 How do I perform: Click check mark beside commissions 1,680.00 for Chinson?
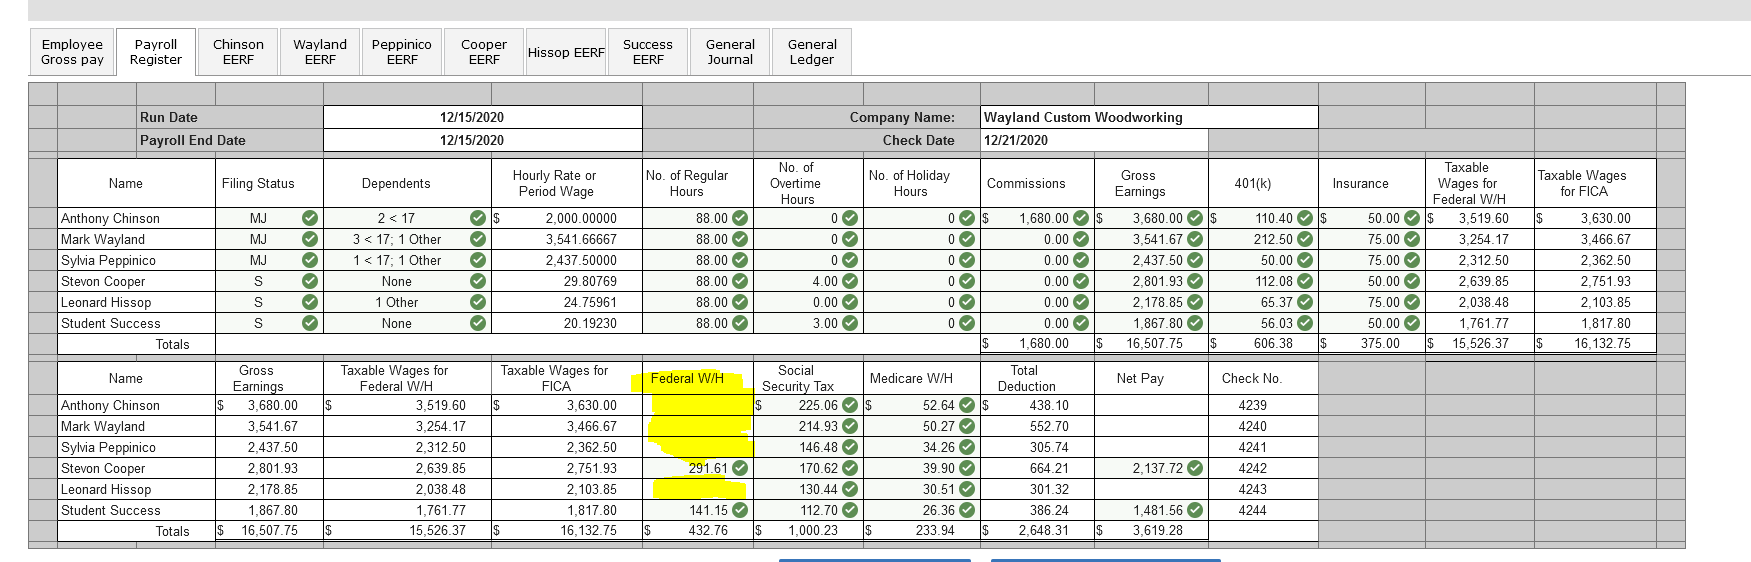pyautogui.click(x=1081, y=218)
